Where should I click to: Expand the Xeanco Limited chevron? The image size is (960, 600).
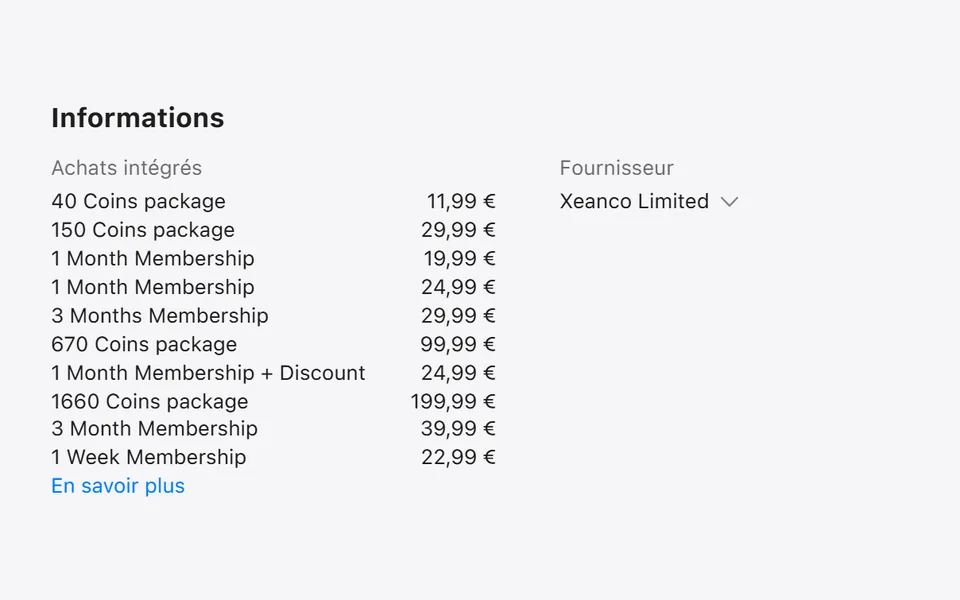[729, 202]
